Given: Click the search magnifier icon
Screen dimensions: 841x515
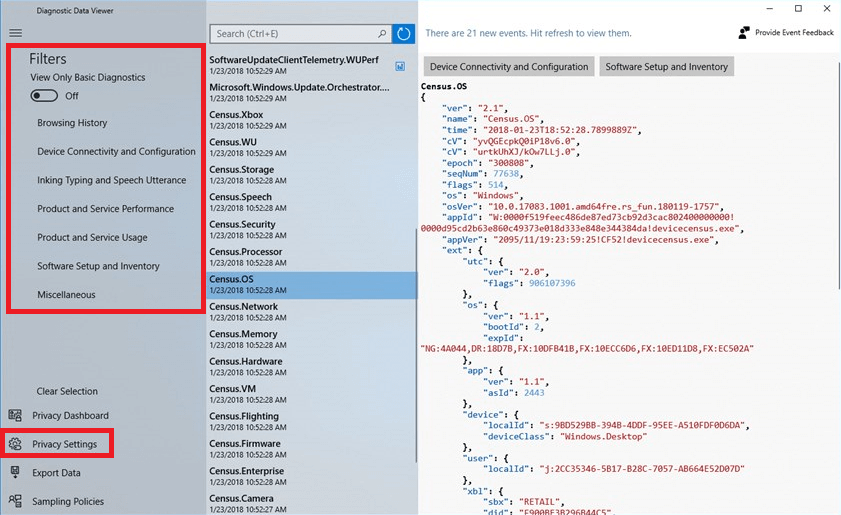Looking at the screenshot, I should (382, 34).
